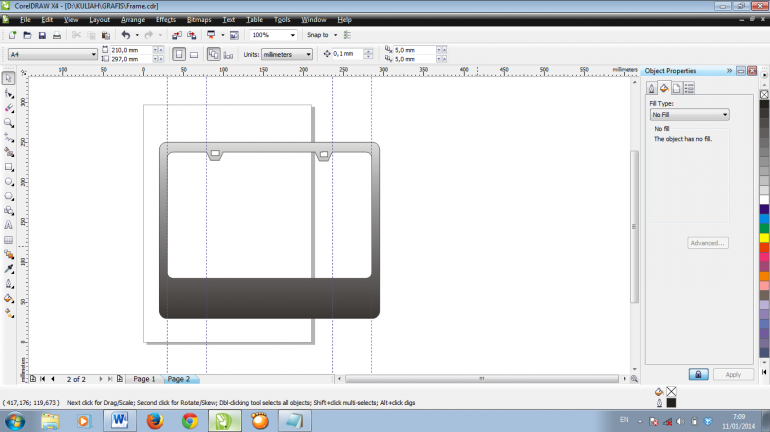This screenshot has width=770, height=432.
Task: Select the Smart fill tool
Action: tap(8, 152)
